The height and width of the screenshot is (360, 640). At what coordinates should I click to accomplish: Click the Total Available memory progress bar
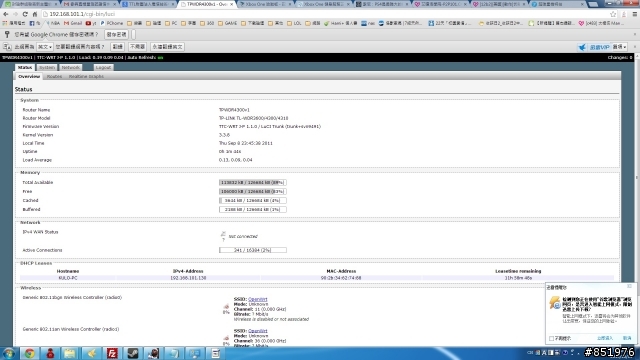[x=253, y=182]
